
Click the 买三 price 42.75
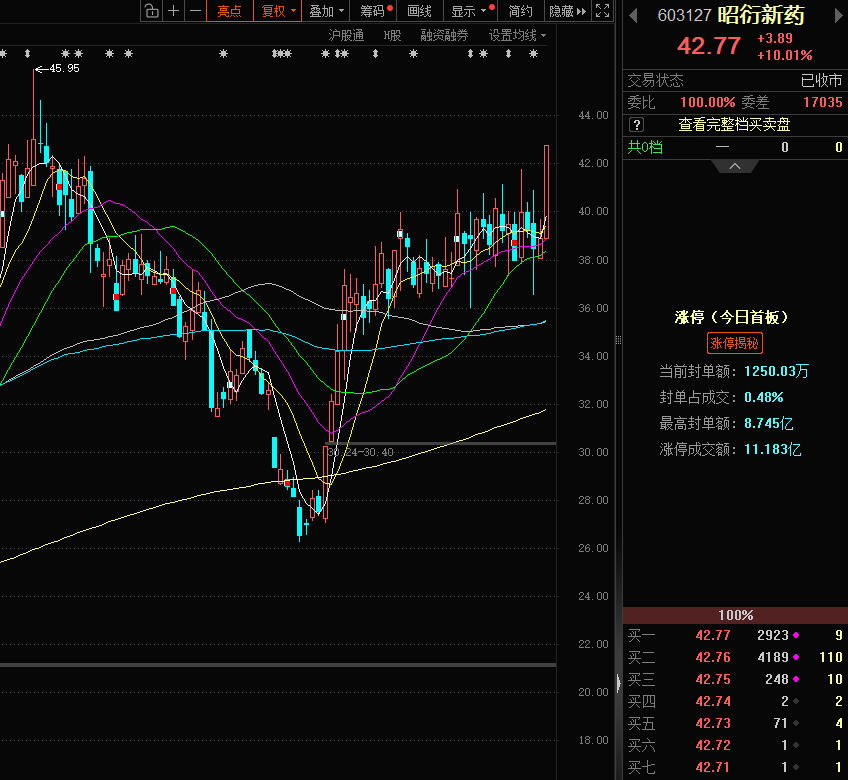pos(713,679)
